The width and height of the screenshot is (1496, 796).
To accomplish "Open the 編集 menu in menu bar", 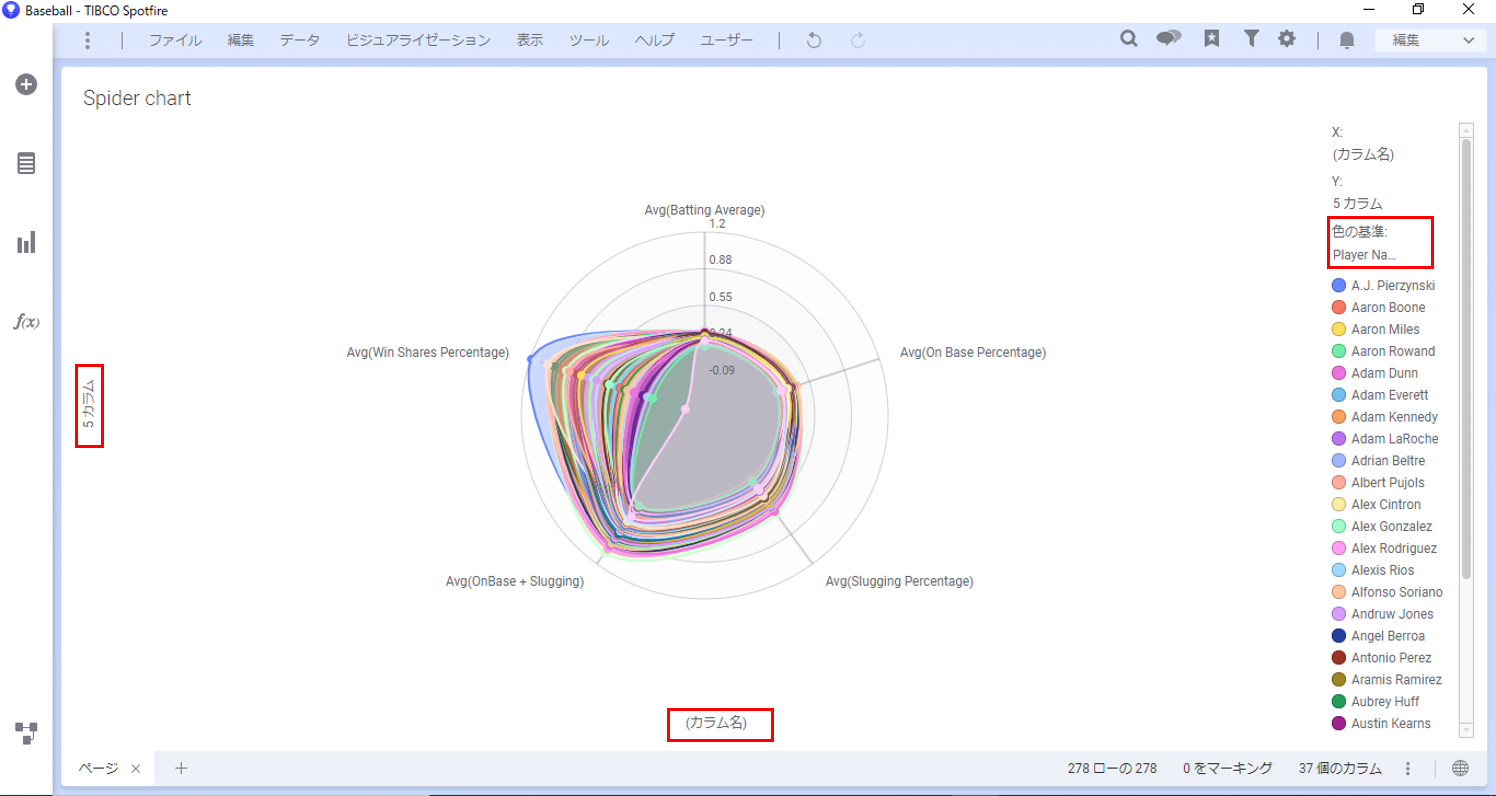I will pos(241,40).
